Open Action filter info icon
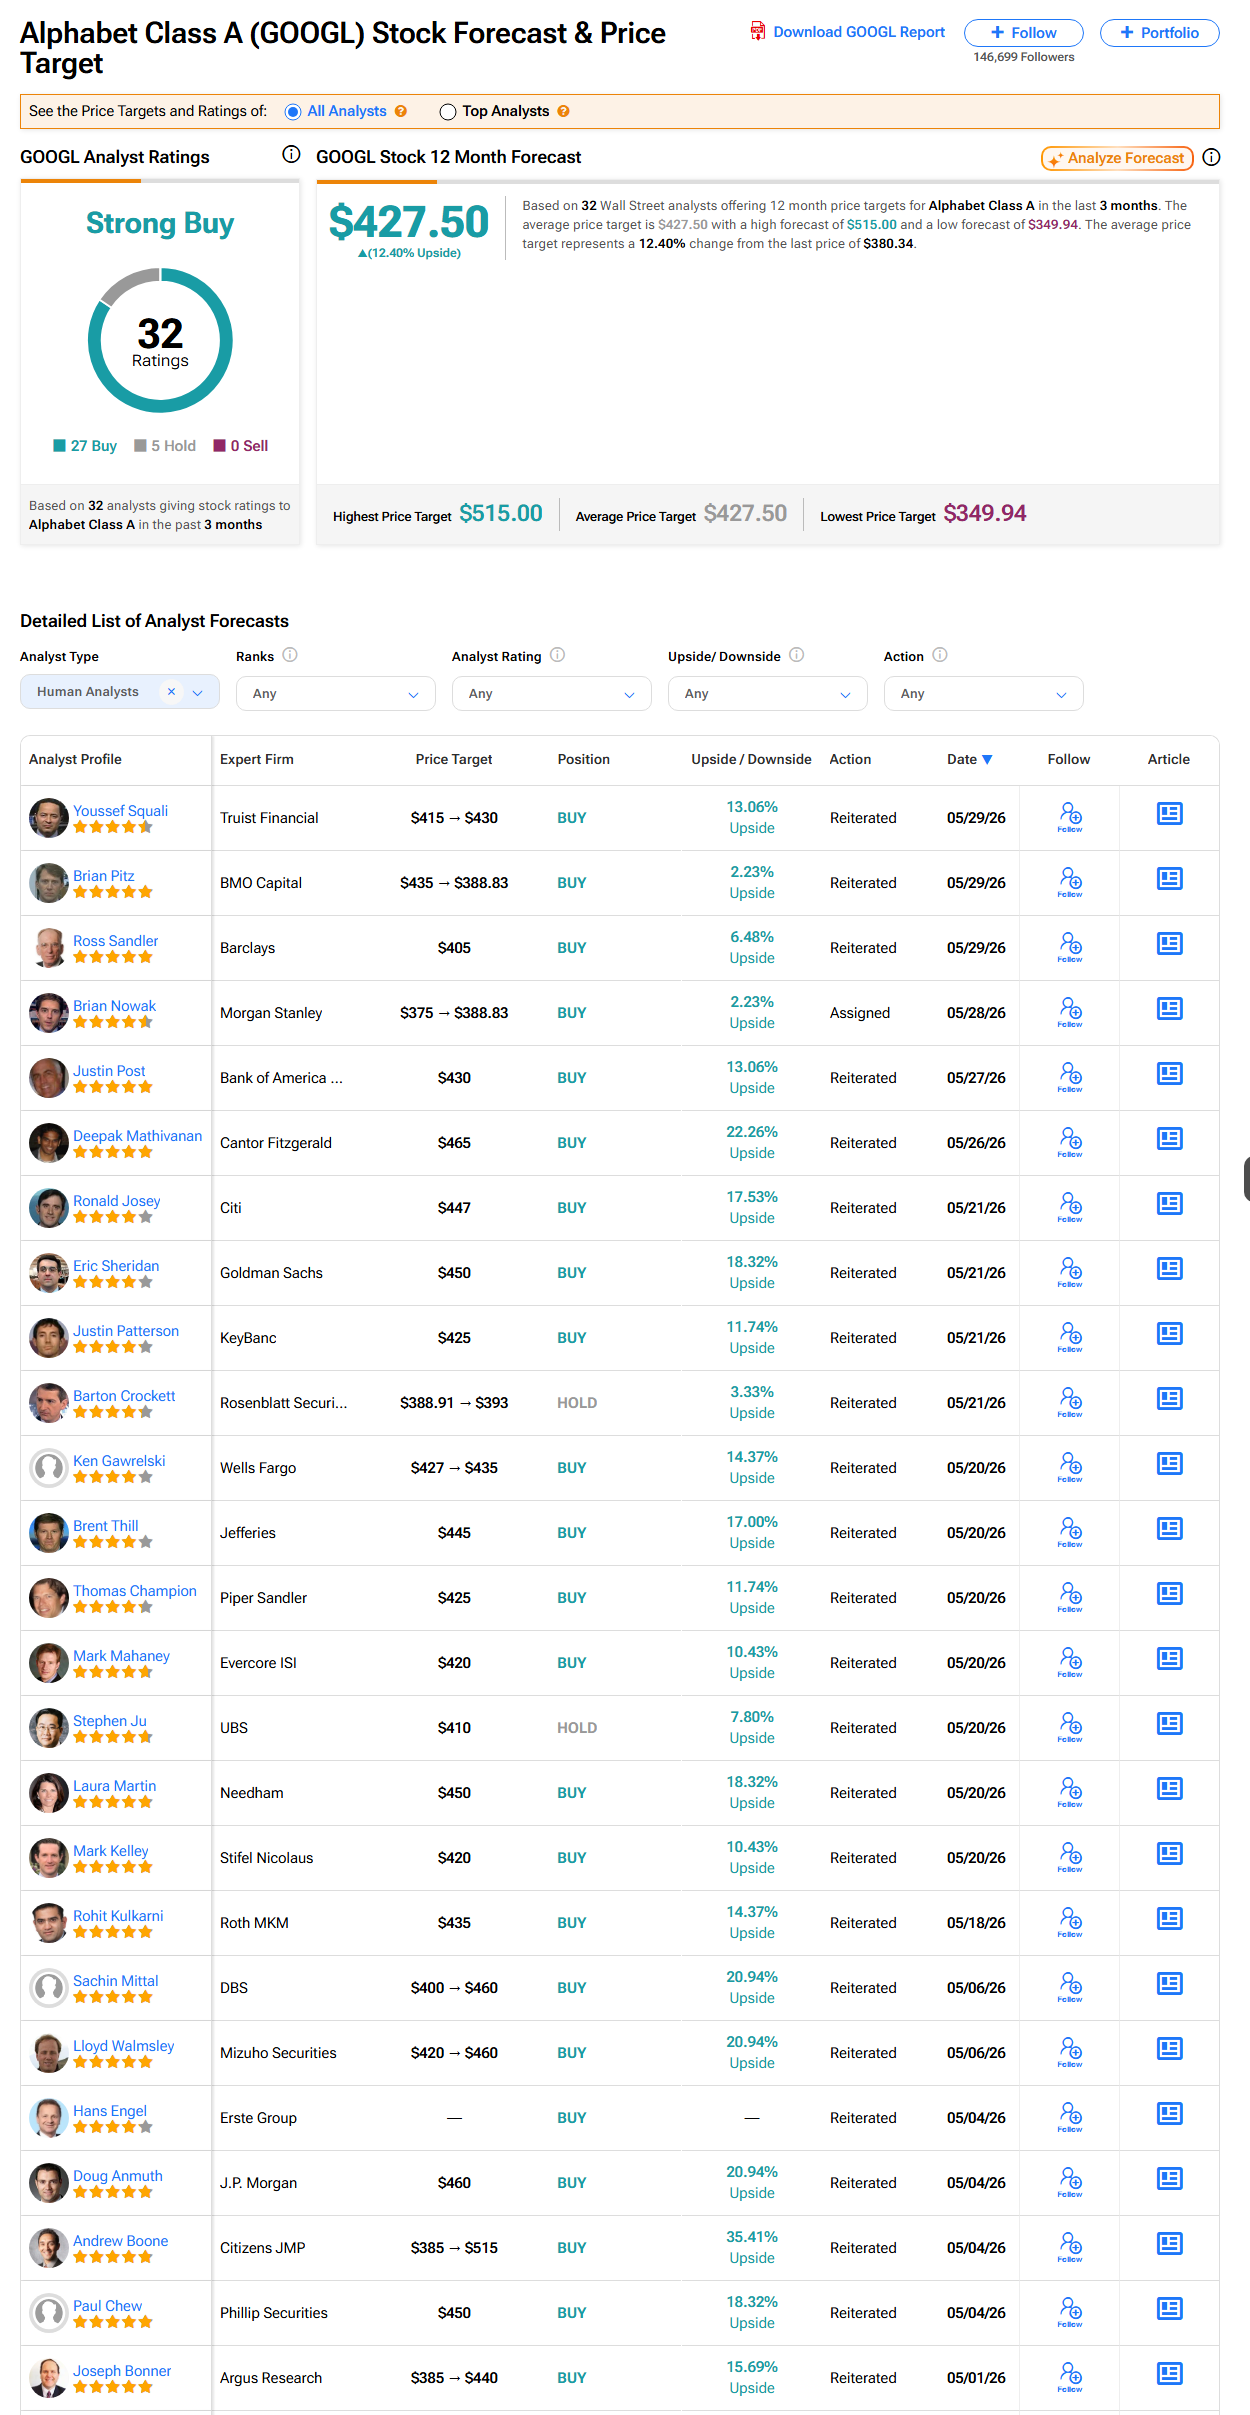Viewport: 1250px width, 2415px height. point(940,655)
